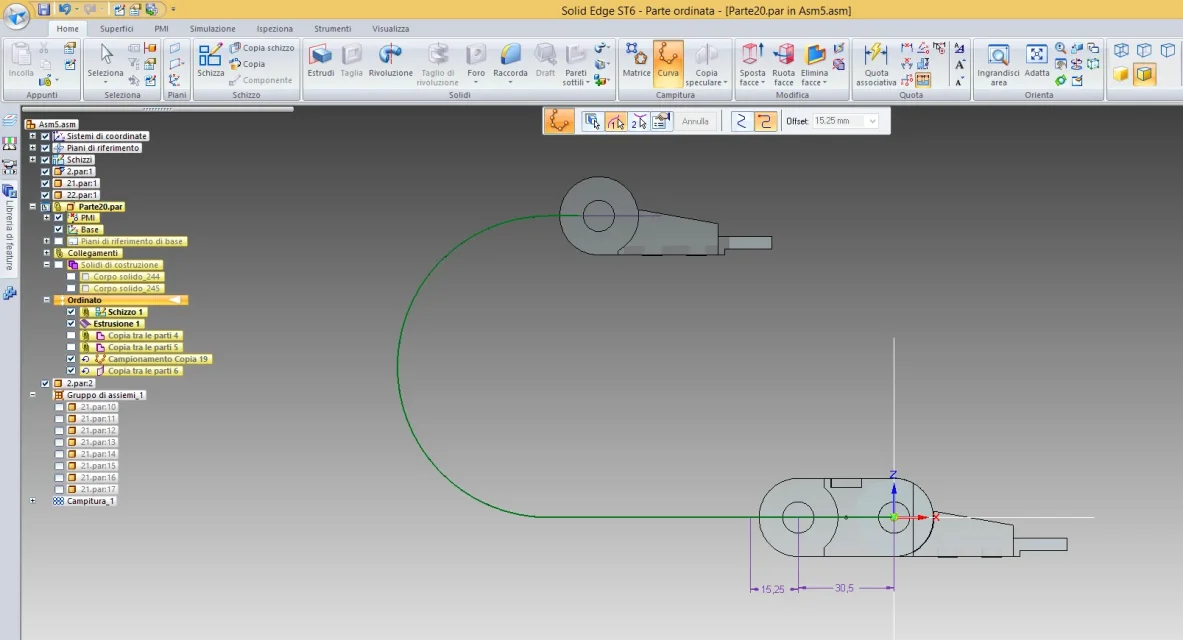Select the Ruota facce rotate faces tool

coord(783,64)
